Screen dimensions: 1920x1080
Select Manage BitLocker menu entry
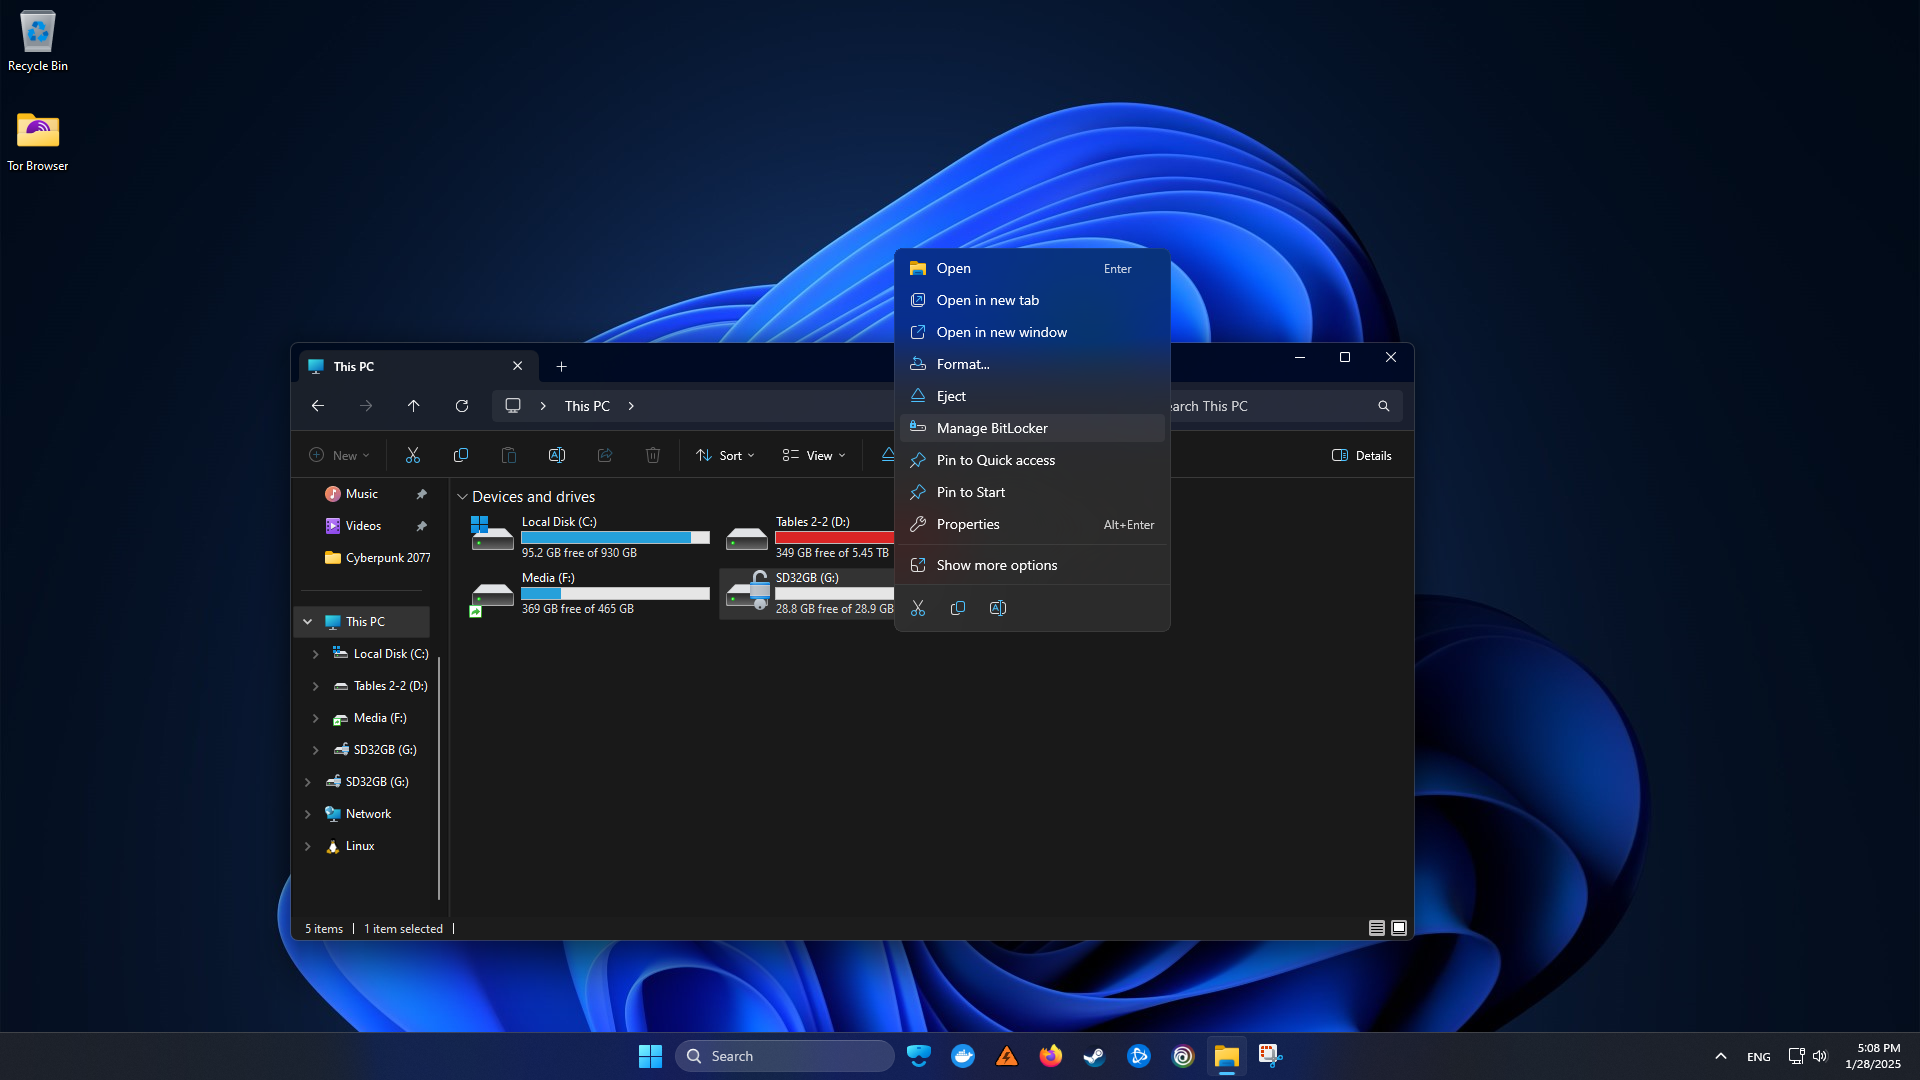point(1032,428)
